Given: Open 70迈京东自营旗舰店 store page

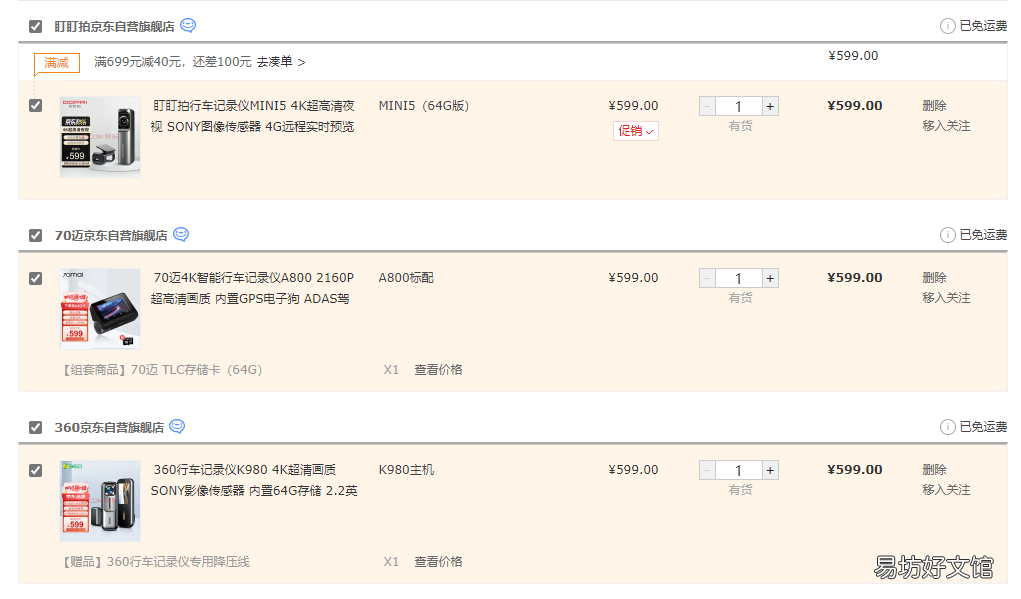Looking at the screenshot, I should coord(111,236).
